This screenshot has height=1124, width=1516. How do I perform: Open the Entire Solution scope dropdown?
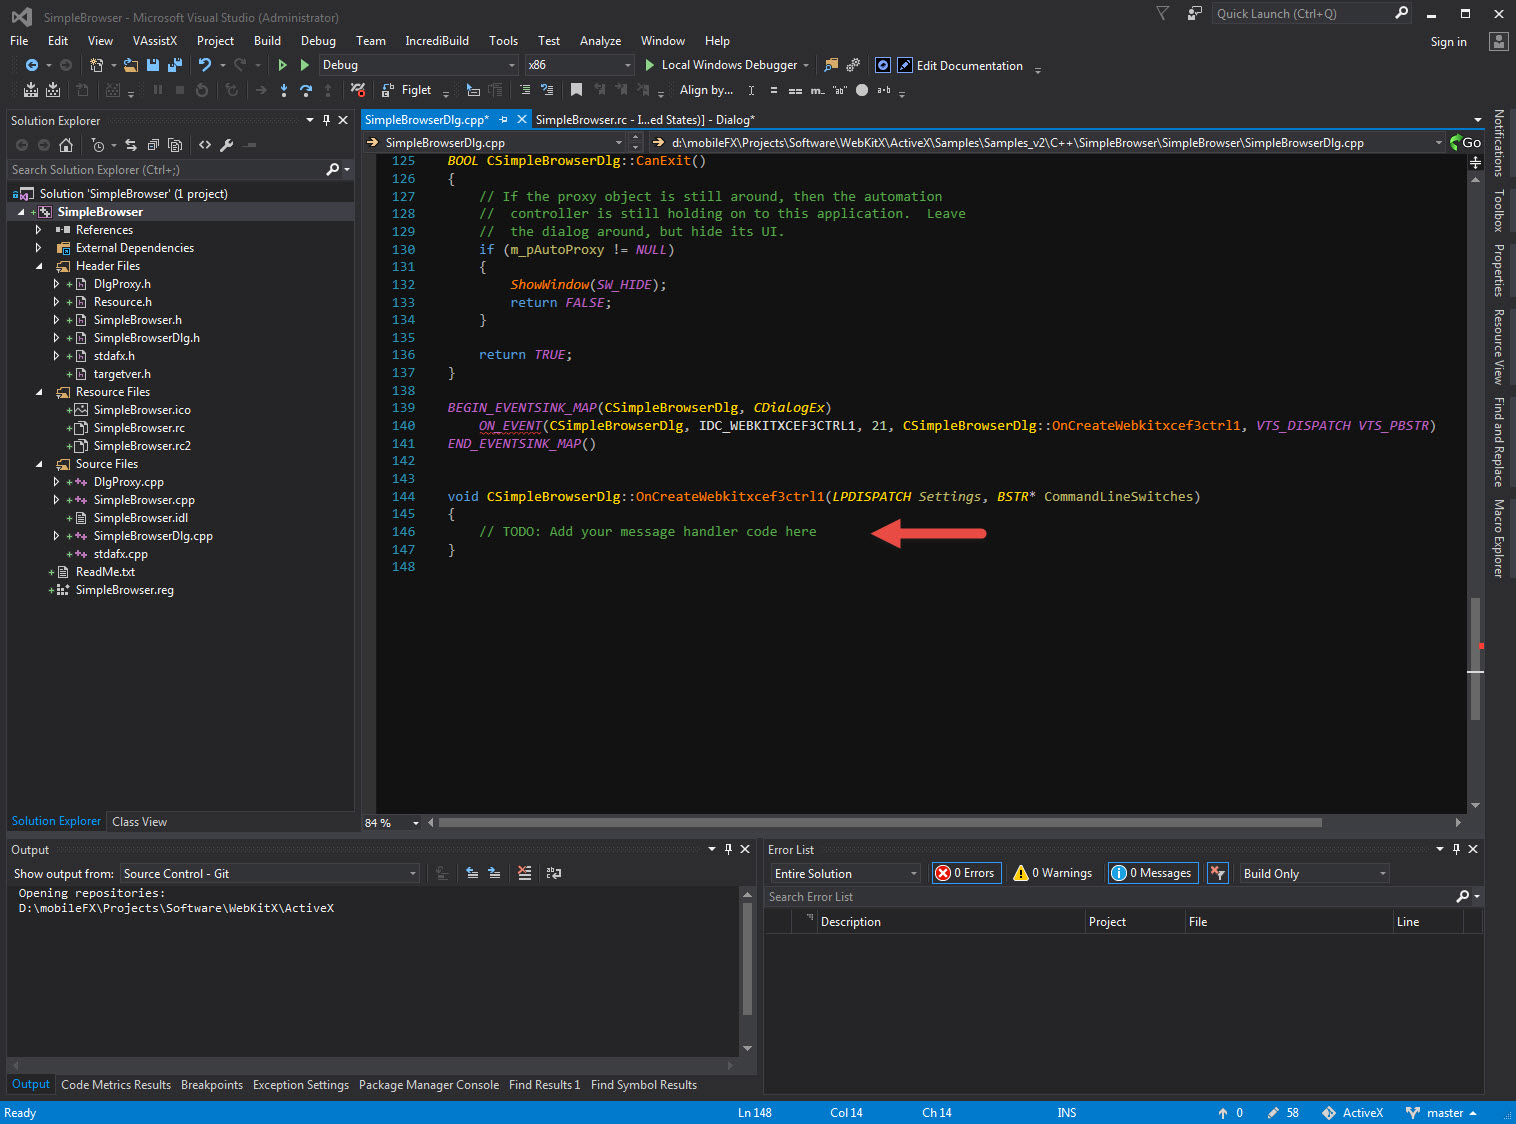[845, 873]
